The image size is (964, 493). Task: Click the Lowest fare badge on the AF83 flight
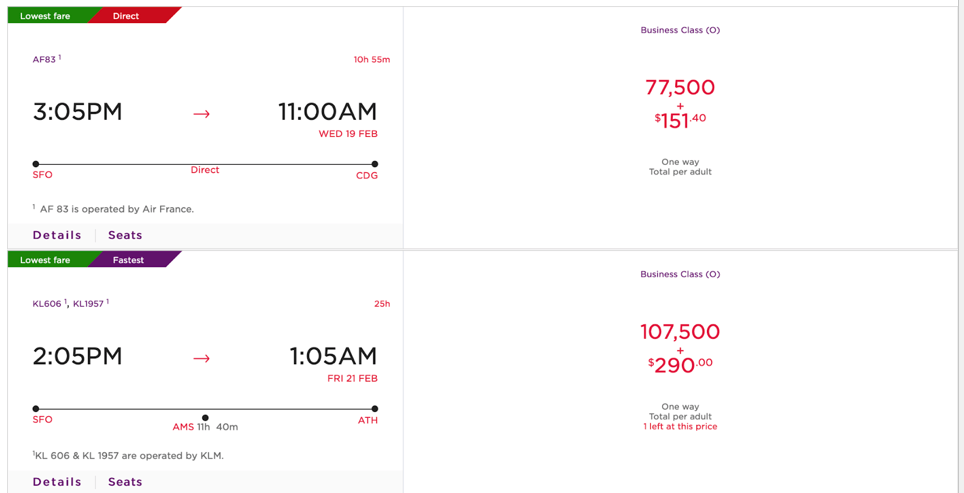click(x=45, y=16)
